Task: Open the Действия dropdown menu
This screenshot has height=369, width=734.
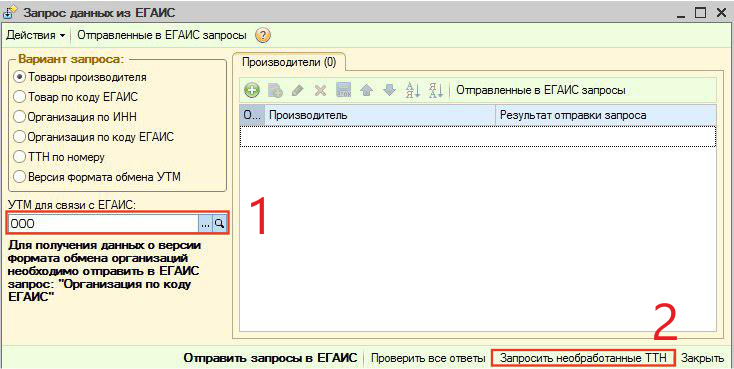Action: click(36, 36)
